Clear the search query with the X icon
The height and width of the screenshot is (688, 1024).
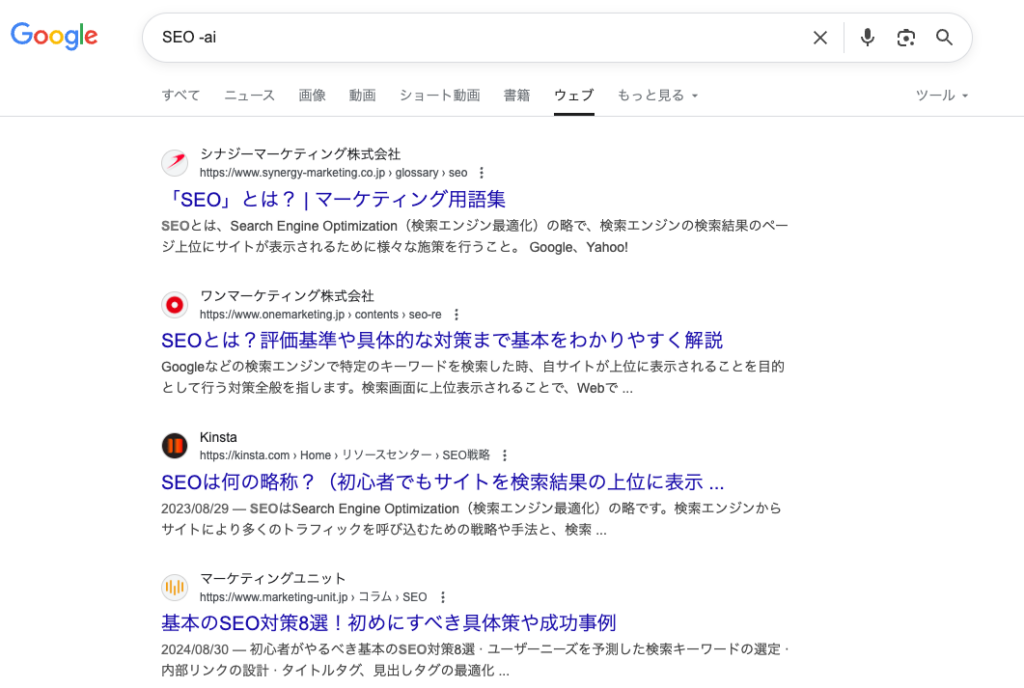(820, 38)
